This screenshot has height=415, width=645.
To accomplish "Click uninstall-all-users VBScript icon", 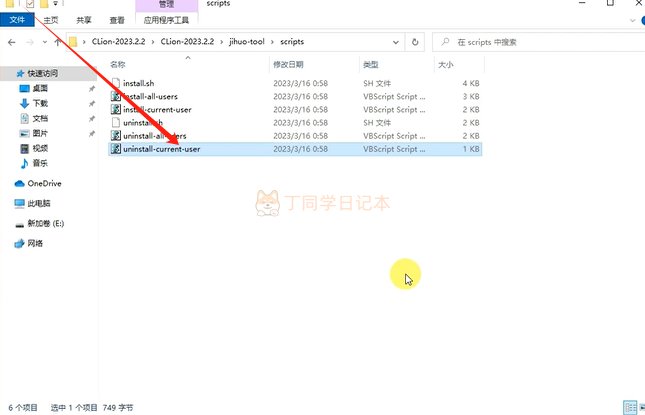I will (116, 136).
